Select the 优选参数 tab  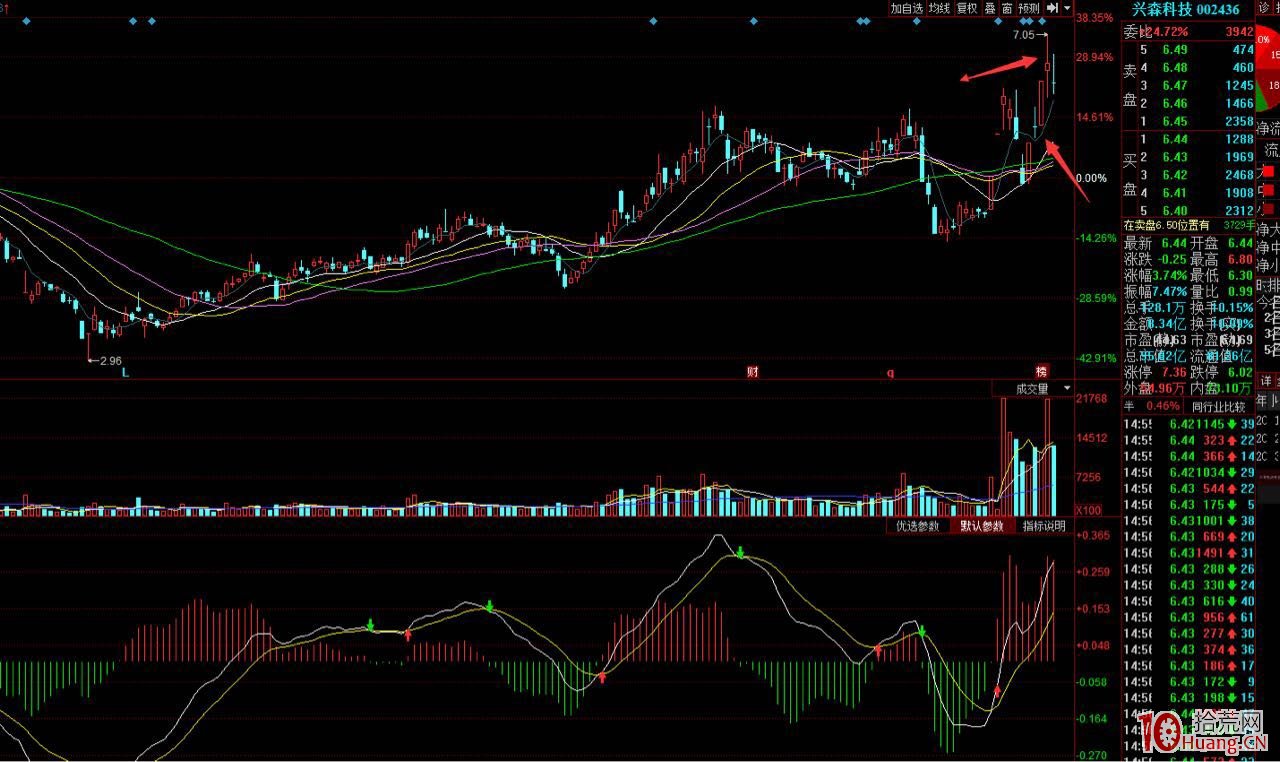point(917,526)
